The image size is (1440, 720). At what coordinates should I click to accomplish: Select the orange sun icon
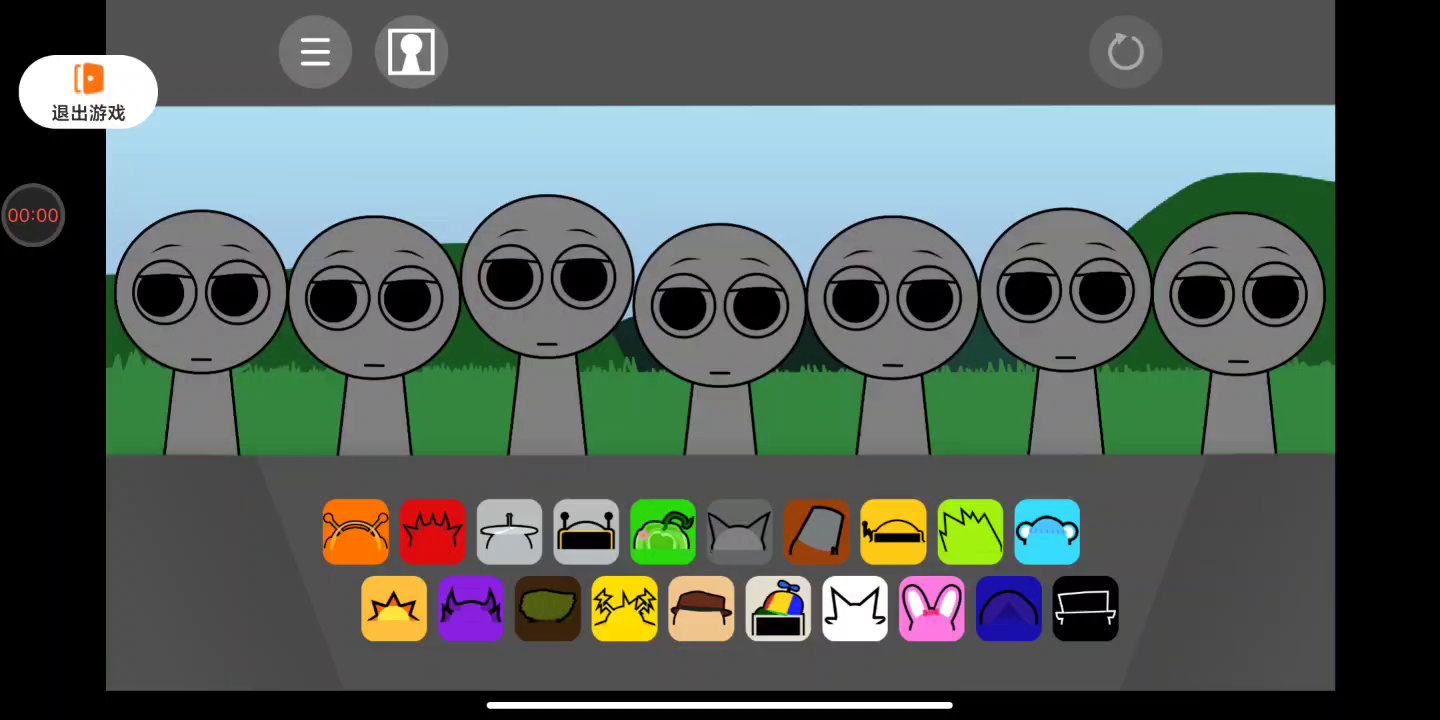[394, 608]
